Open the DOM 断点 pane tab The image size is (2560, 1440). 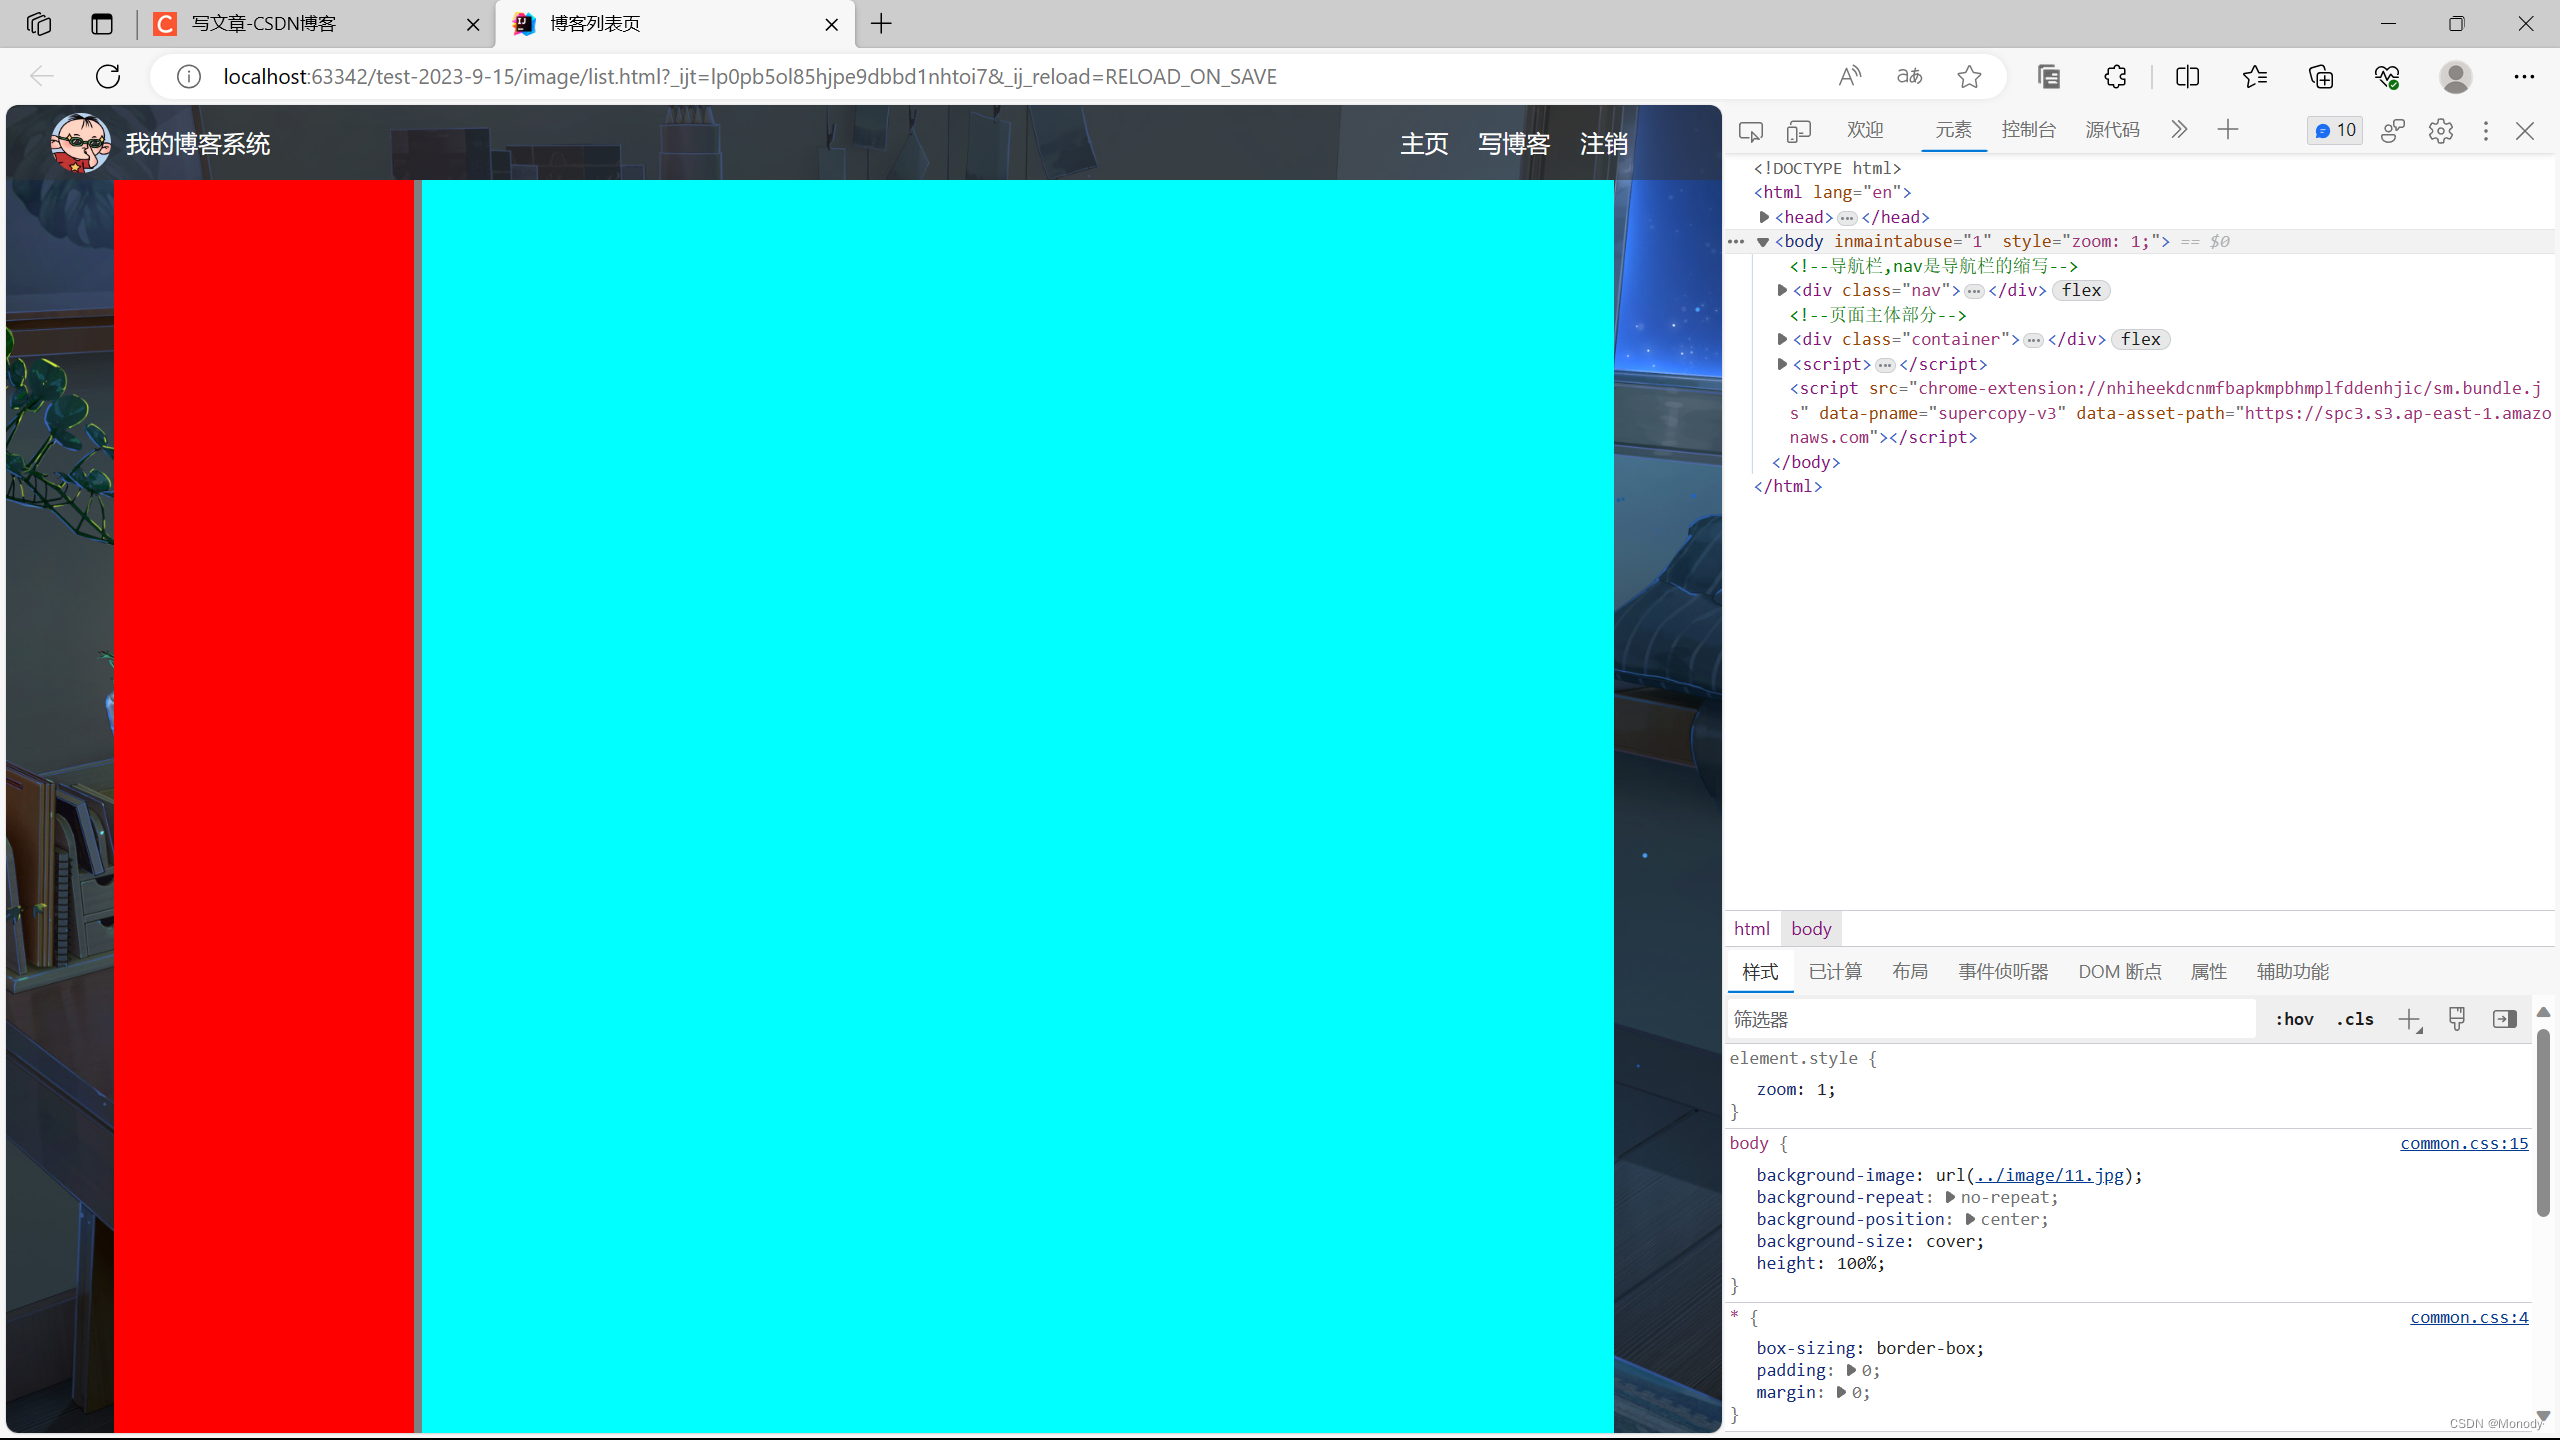[x=2120, y=972]
